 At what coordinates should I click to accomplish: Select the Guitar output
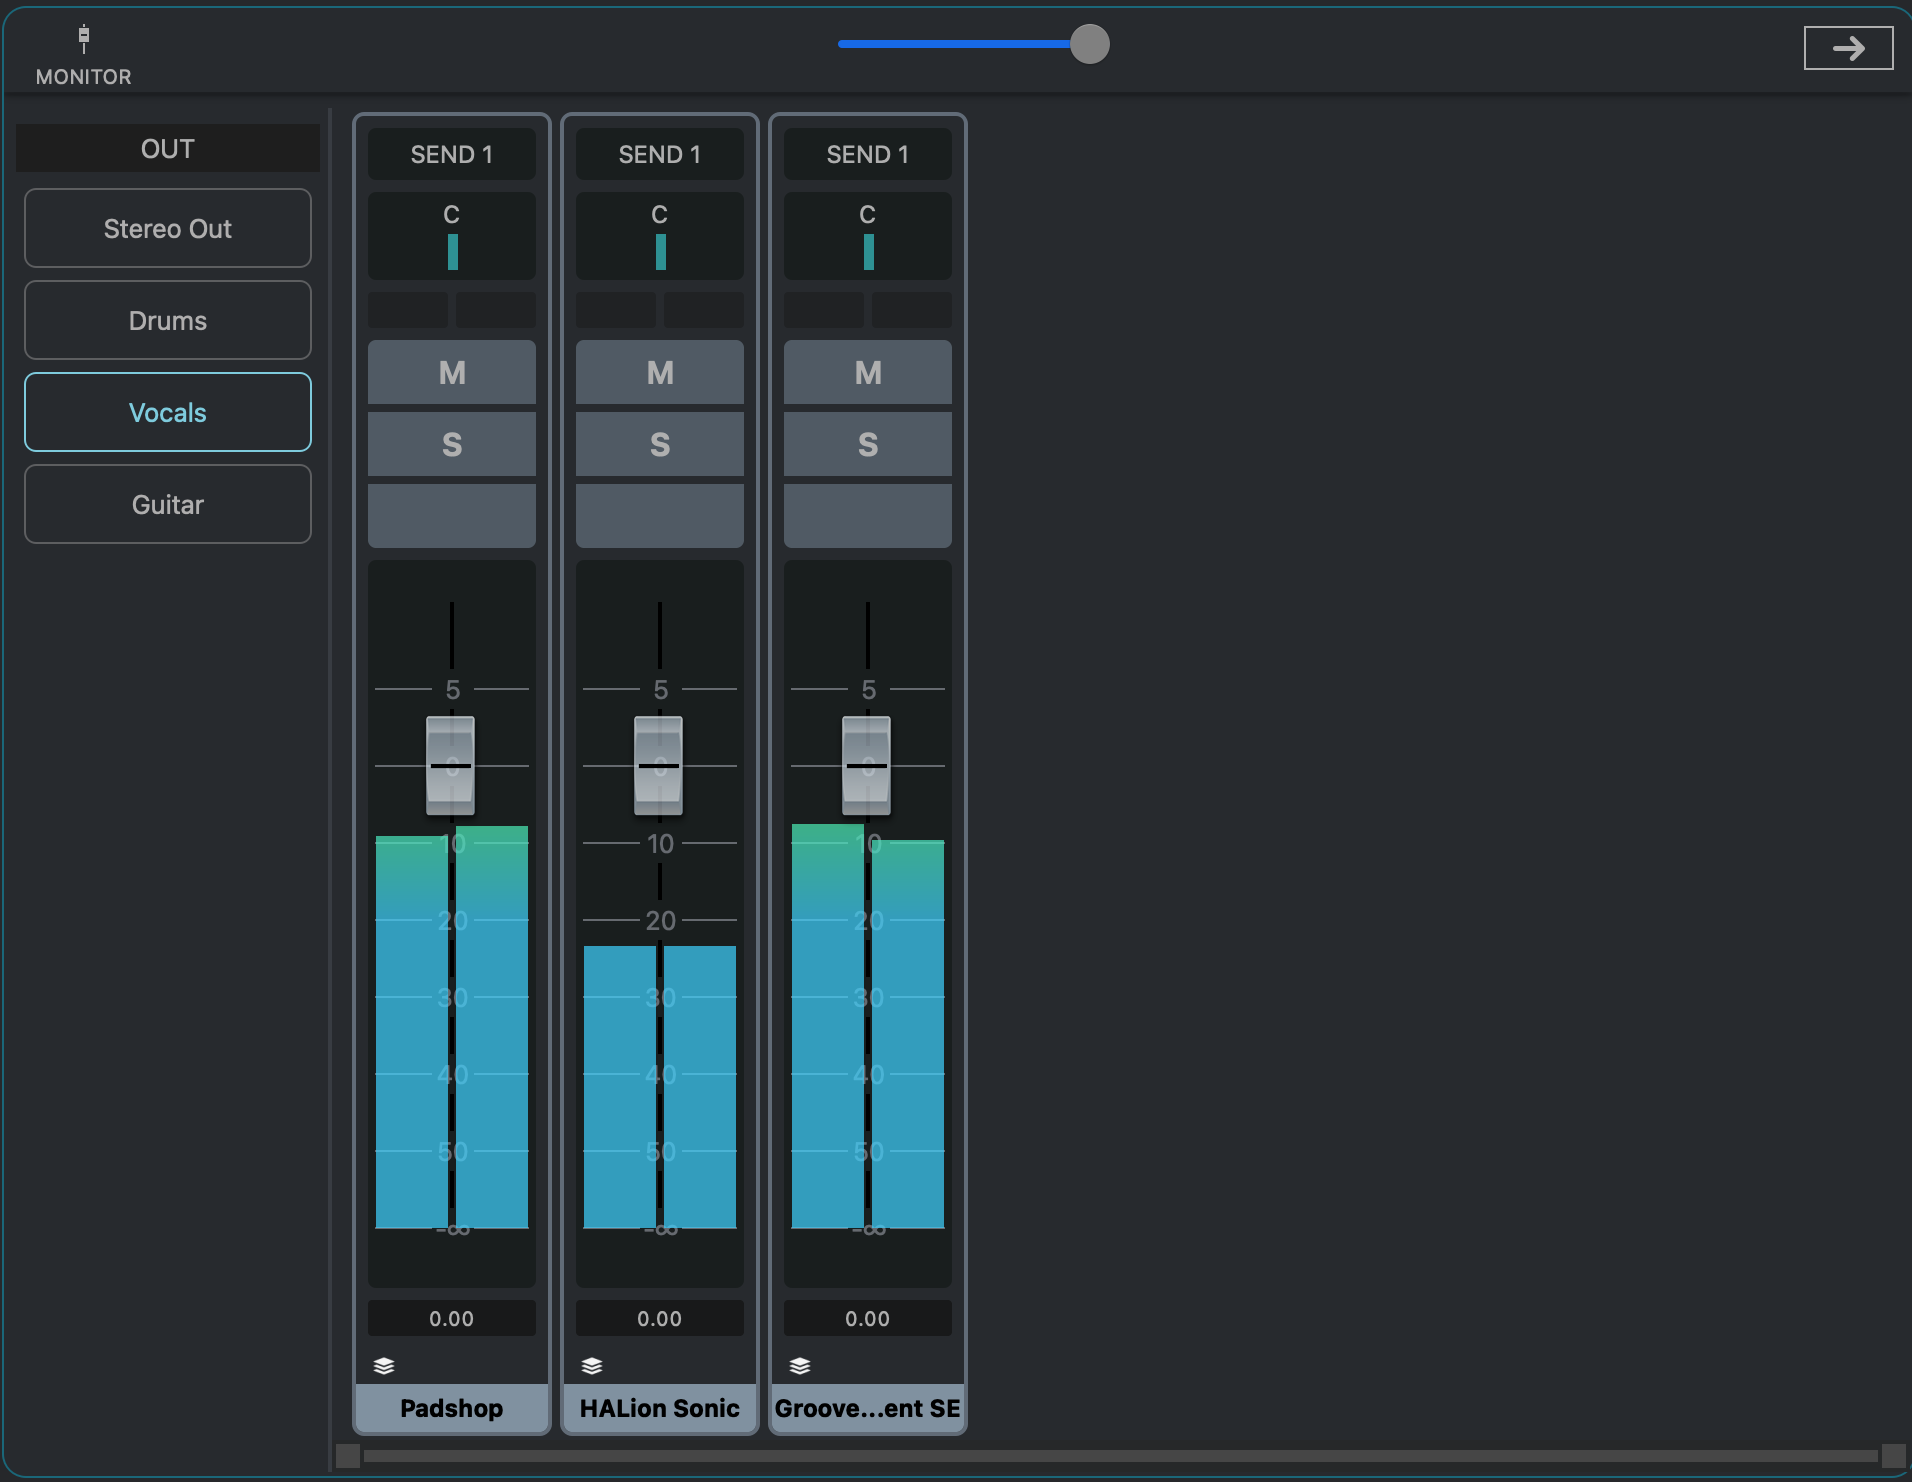pyautogui.click(x=168, y=505)
